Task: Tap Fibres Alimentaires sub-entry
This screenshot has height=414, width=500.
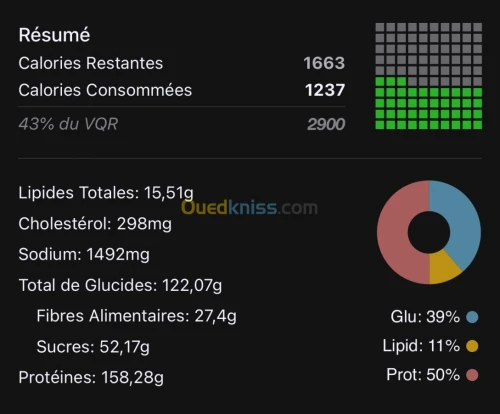Action: [137, 316]
